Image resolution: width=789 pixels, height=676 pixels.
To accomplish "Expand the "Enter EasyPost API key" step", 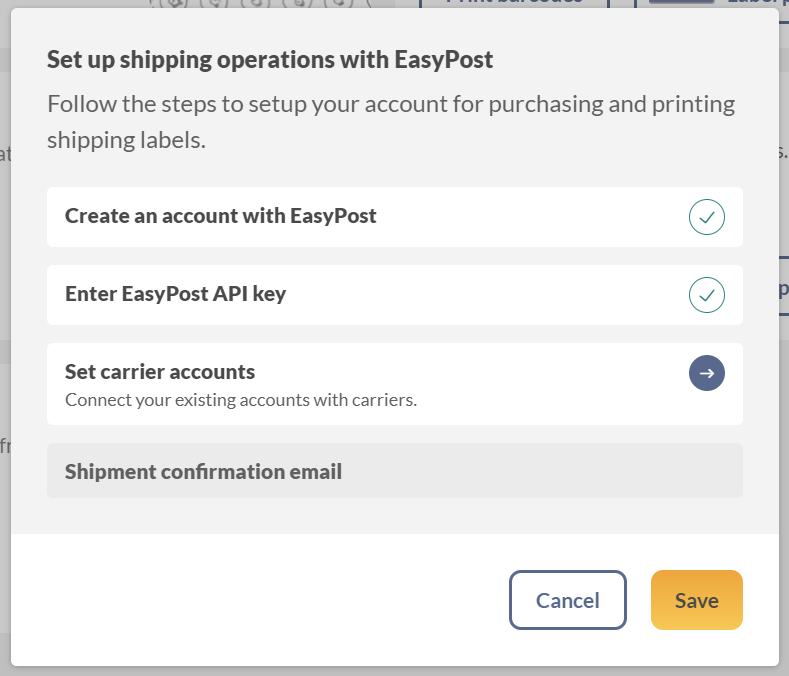I will pyautogui.click(x=394, y=295).
